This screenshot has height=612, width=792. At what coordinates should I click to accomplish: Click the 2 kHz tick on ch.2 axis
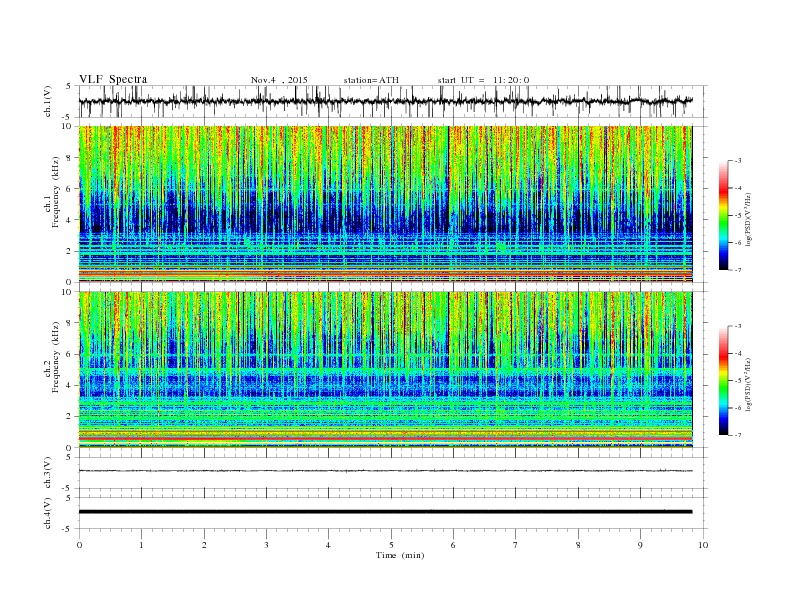69,417
